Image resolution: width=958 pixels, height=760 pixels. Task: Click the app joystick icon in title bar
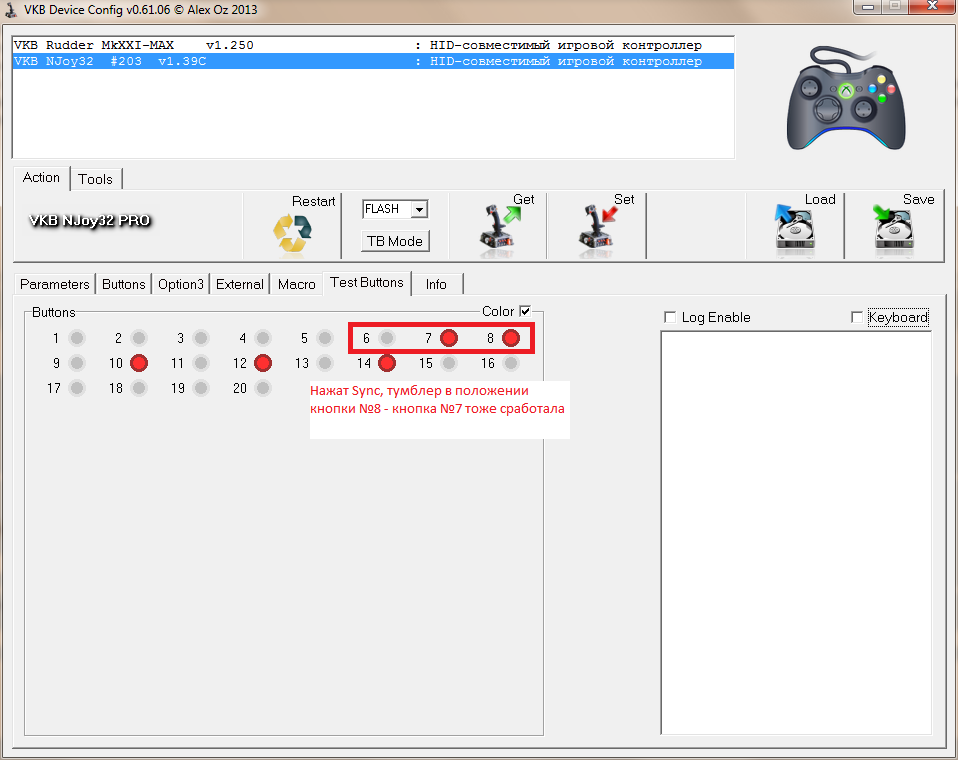point(10,9)
